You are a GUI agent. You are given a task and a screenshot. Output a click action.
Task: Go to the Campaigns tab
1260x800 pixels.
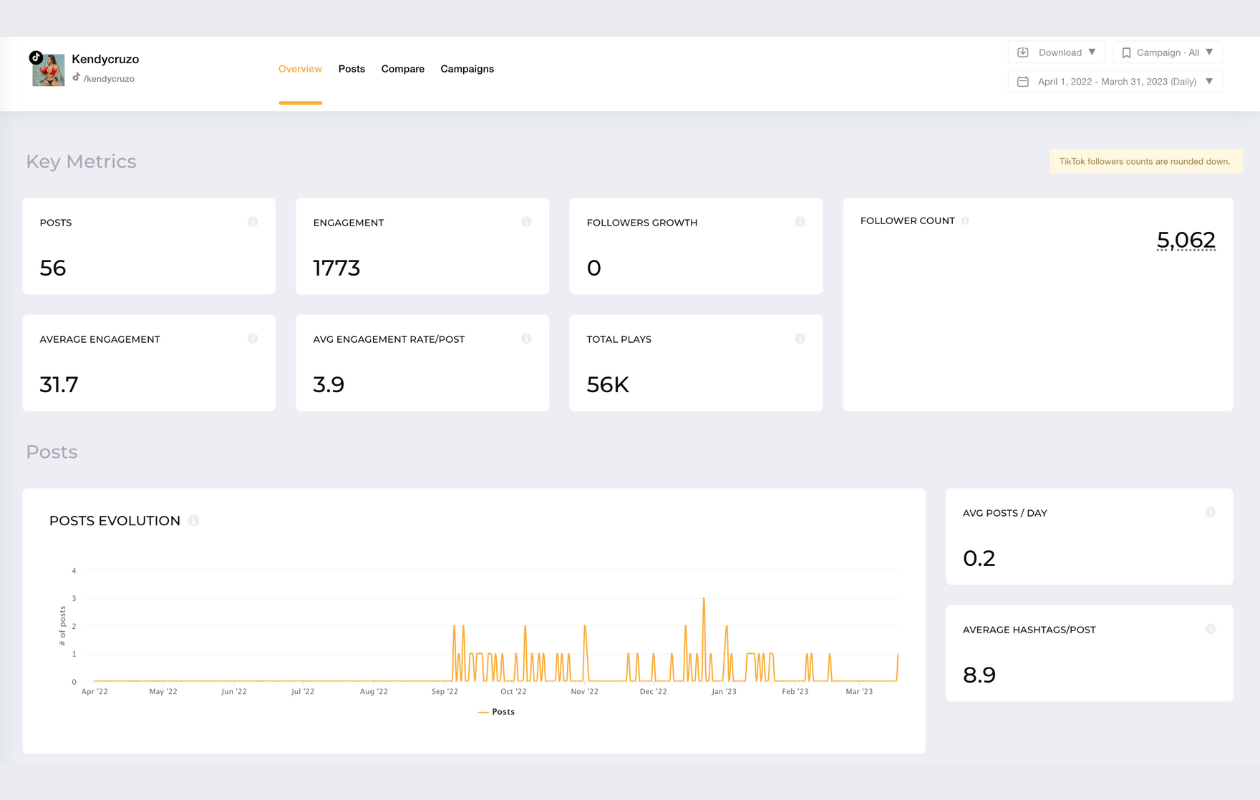467,69
